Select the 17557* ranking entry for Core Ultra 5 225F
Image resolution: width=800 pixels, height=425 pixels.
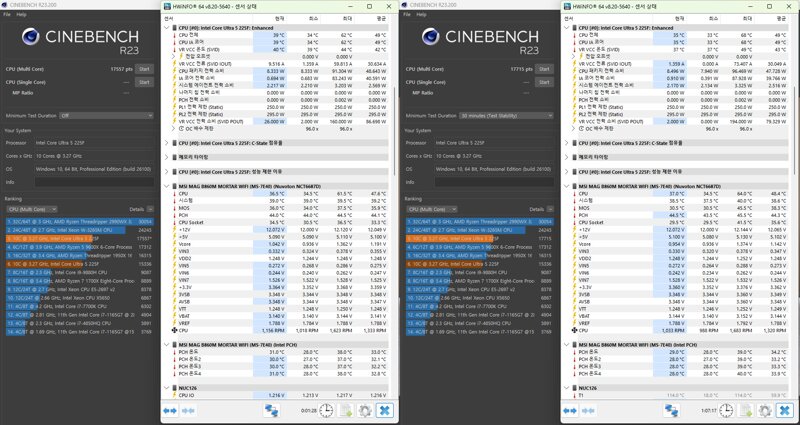pyautogui.click(x=80, y=238)
